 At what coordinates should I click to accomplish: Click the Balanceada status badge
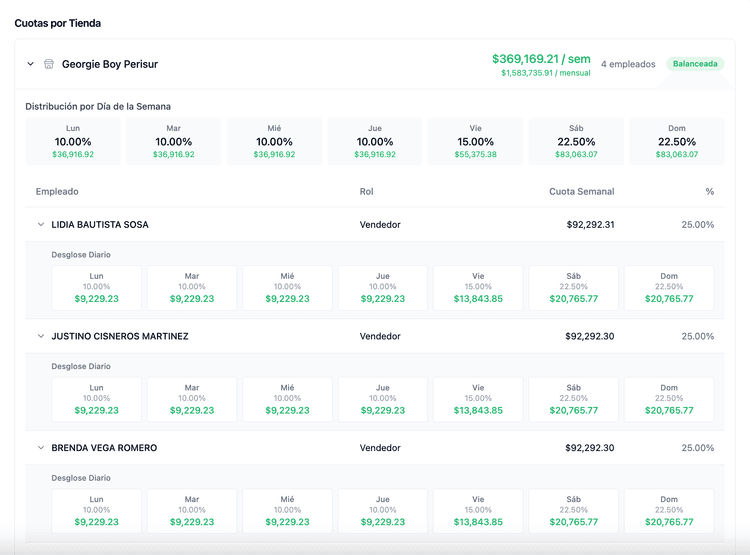pos(695,64)
